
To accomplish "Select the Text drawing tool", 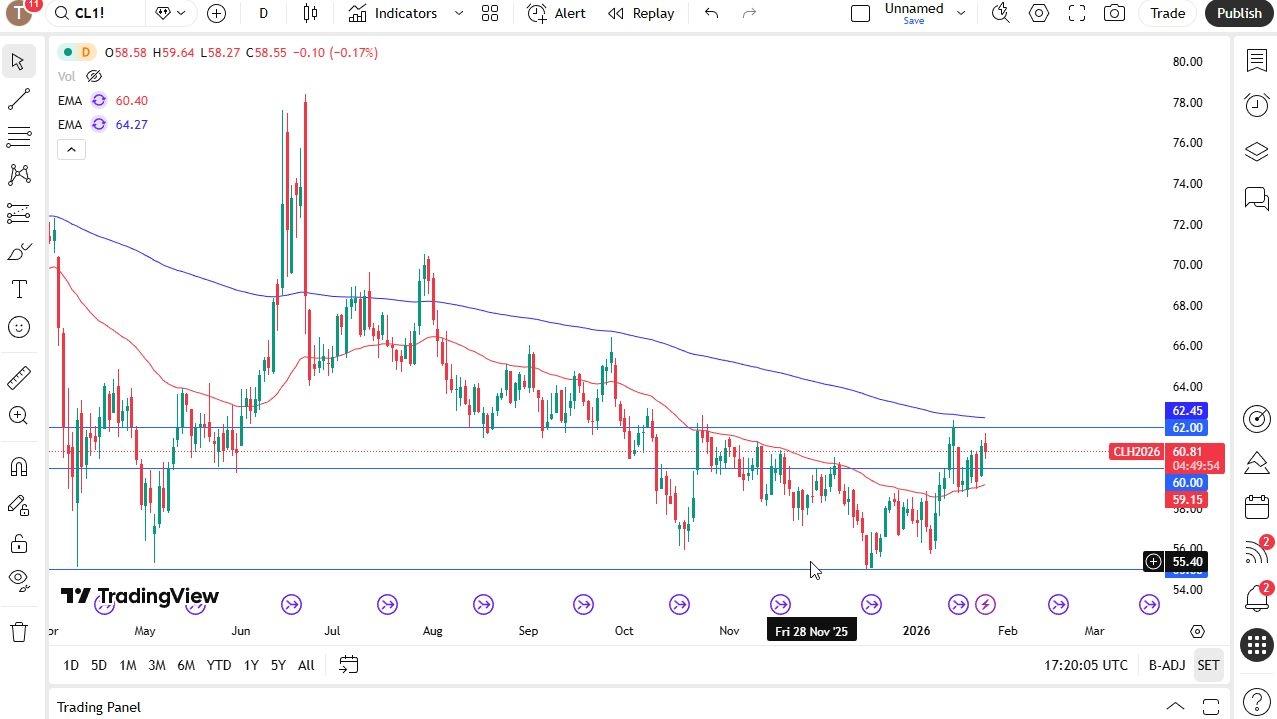I will coord(18,289).
